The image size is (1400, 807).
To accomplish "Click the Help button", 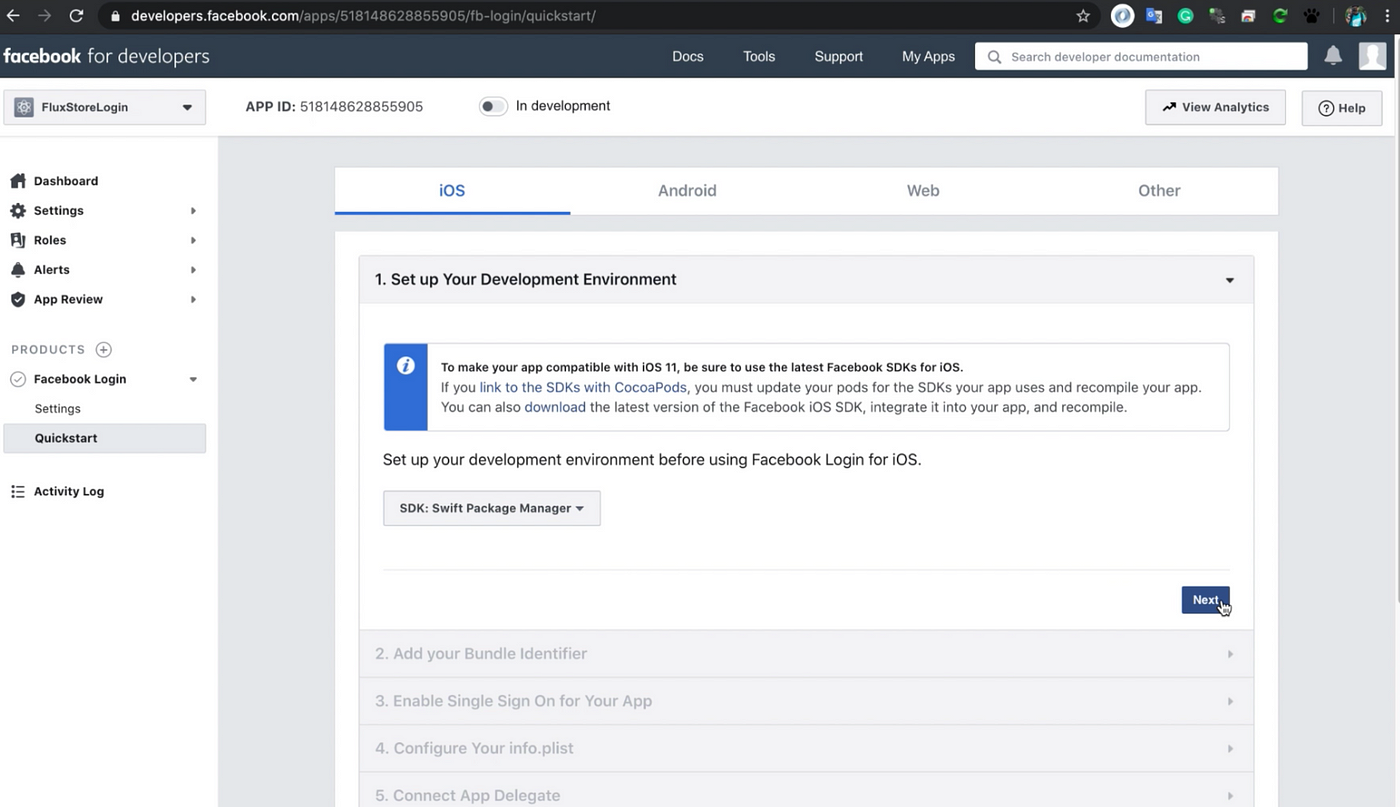I will [1342, 108].
